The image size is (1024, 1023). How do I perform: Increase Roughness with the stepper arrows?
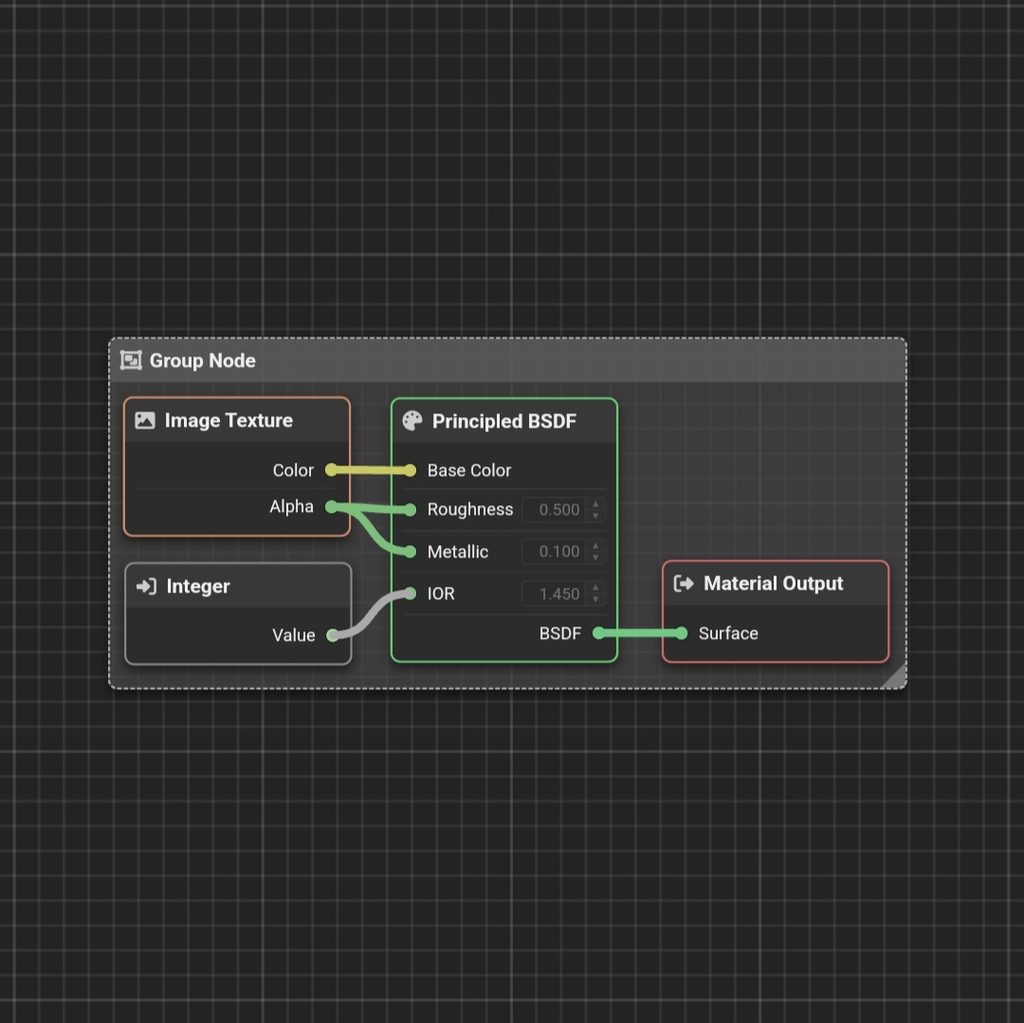pos(596,505)
